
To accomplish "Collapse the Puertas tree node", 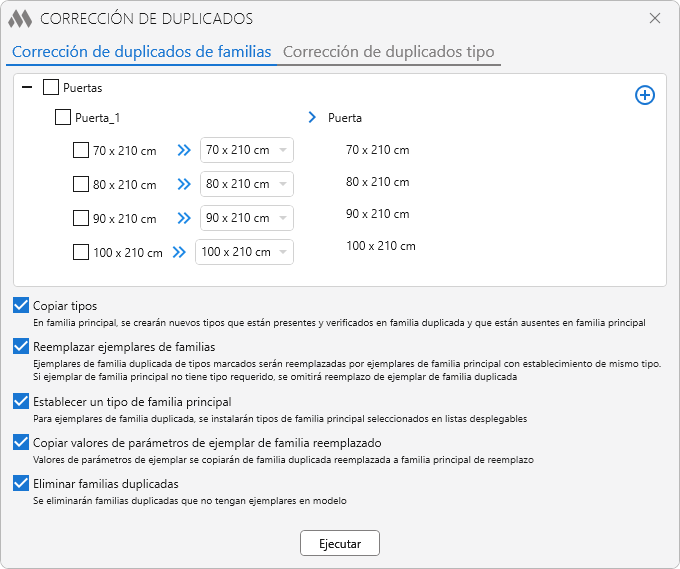I will tap(27, 88).
